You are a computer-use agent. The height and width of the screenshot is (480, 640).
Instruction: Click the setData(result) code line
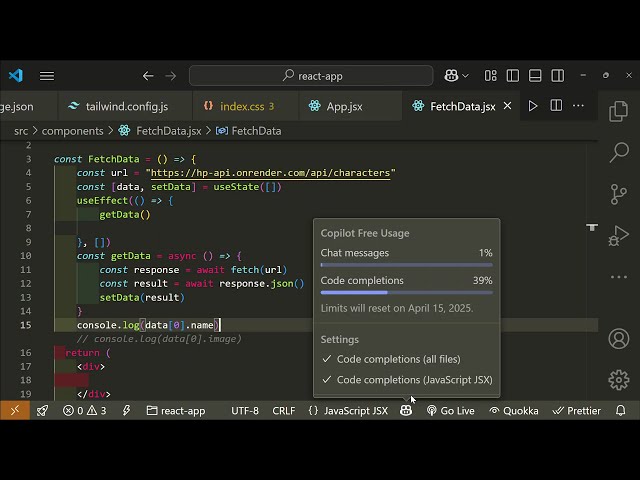click(142, 298)
